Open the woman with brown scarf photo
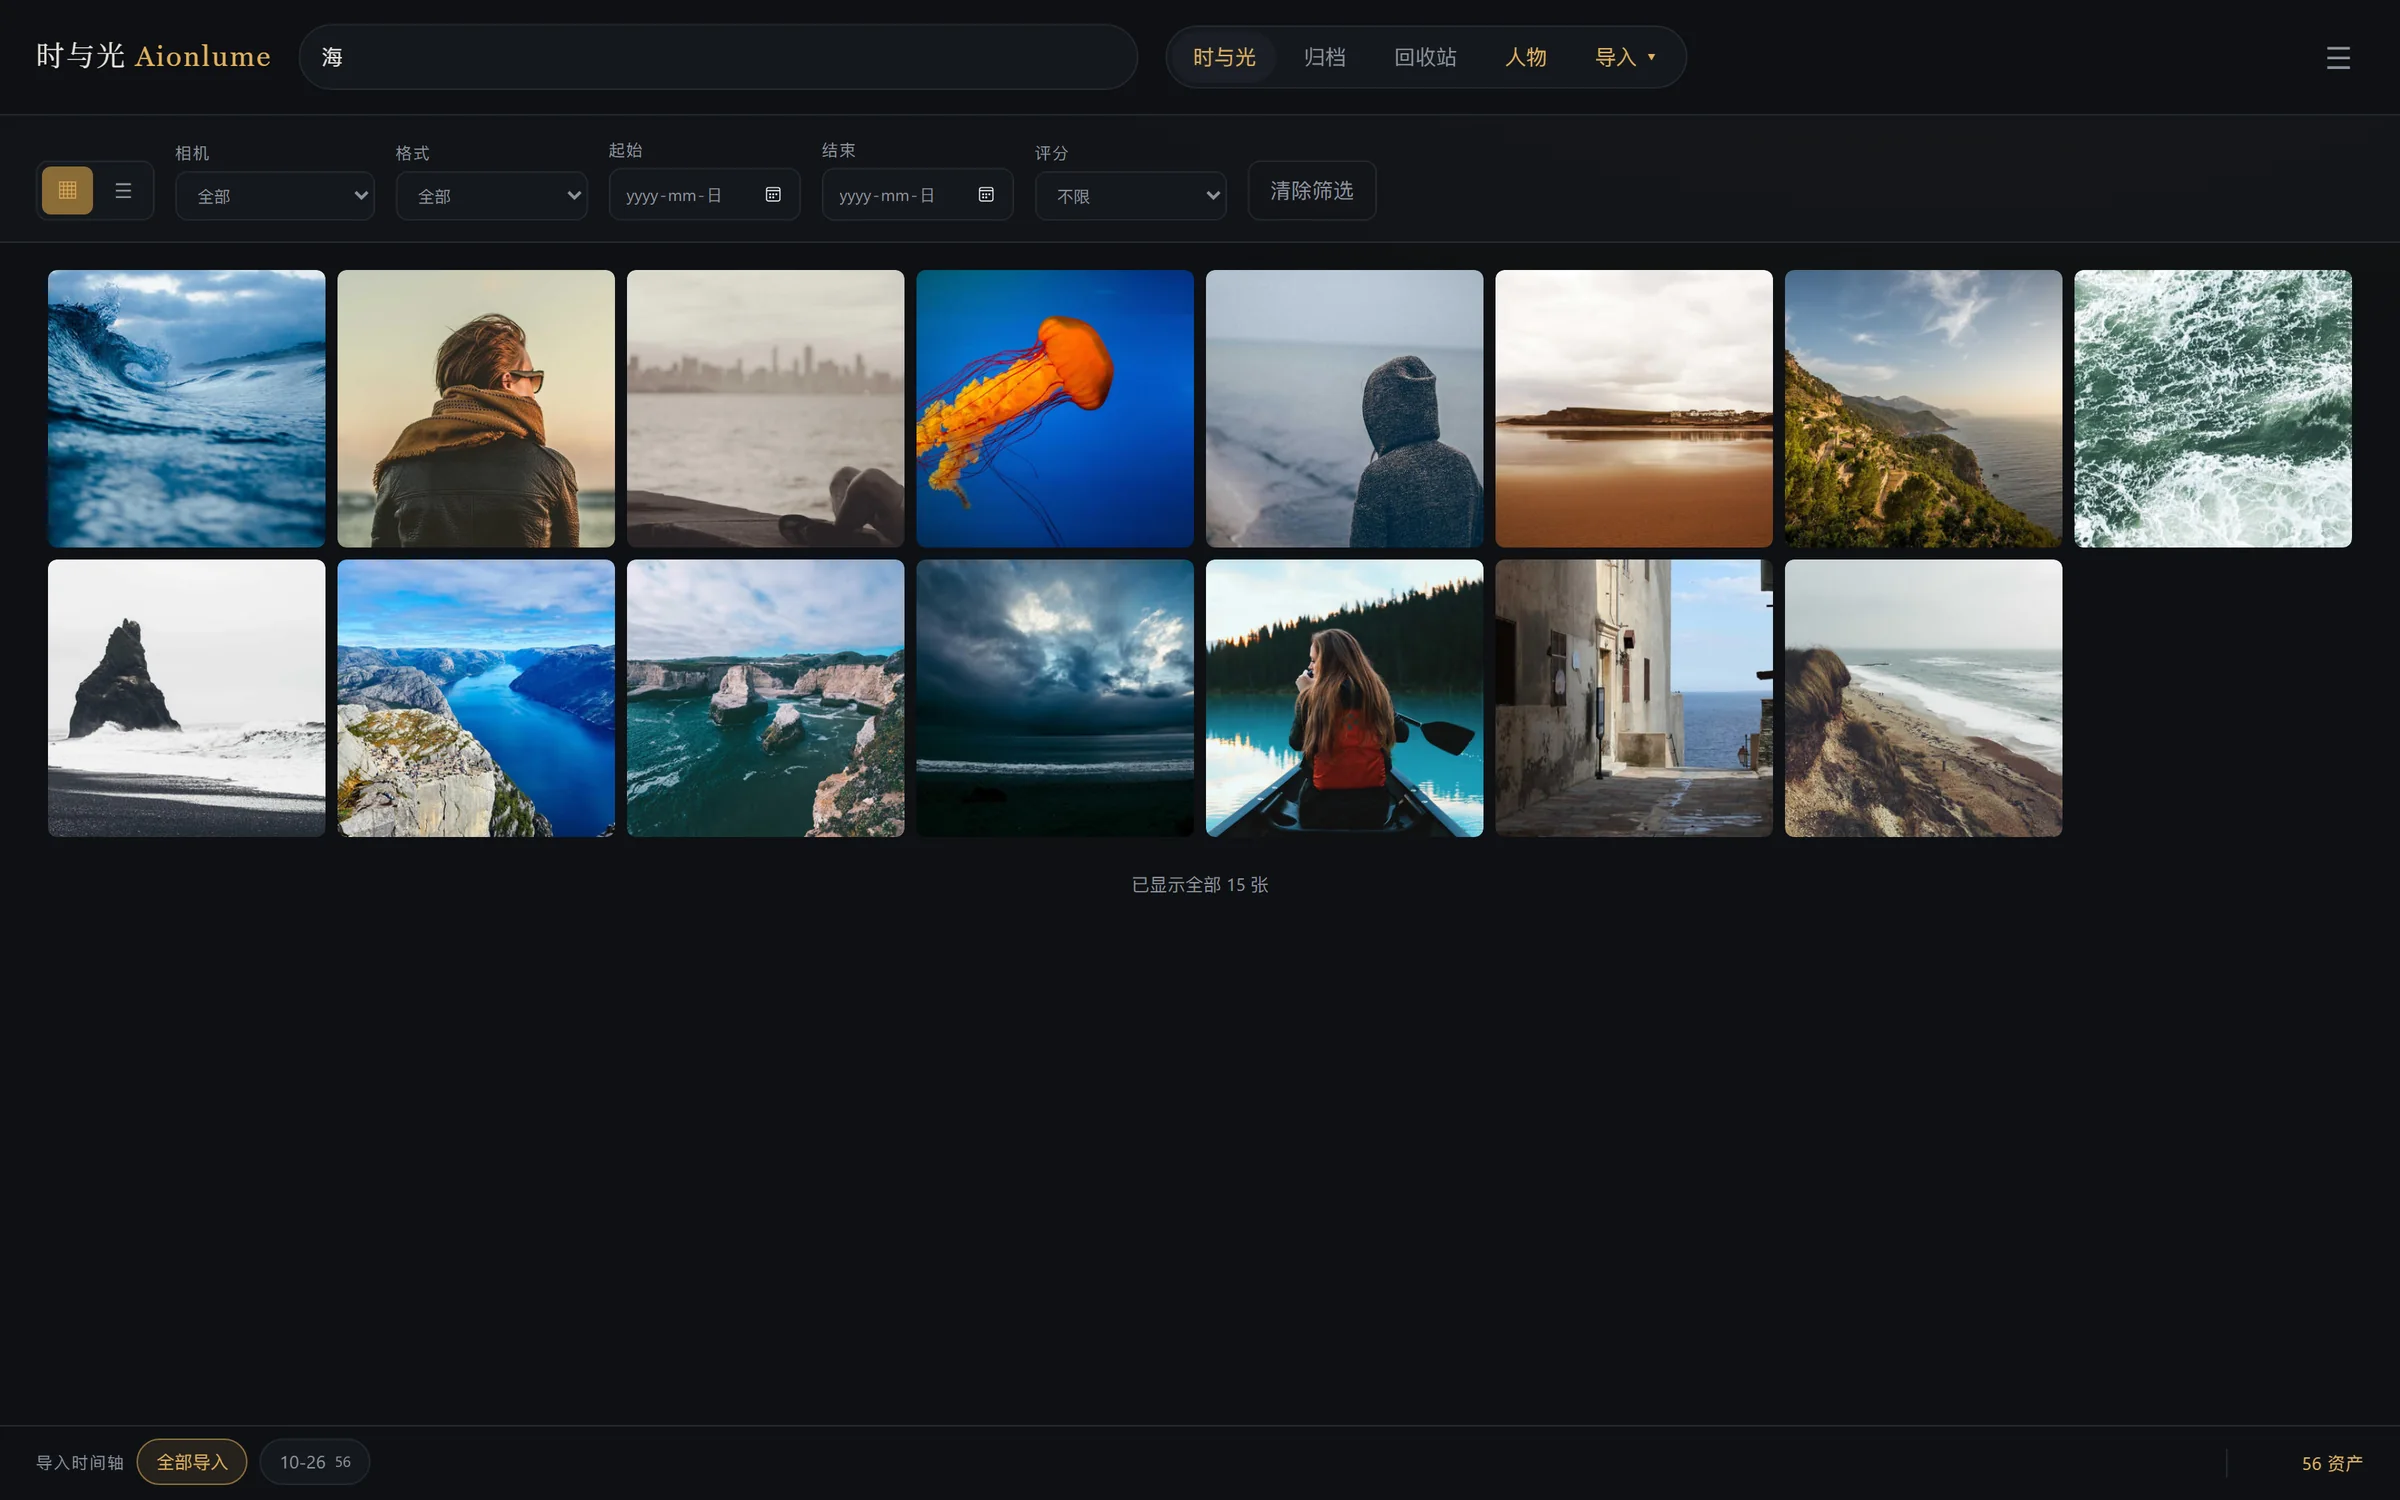This screenshot has height=1500, width=2400. (x=476, y=408)
